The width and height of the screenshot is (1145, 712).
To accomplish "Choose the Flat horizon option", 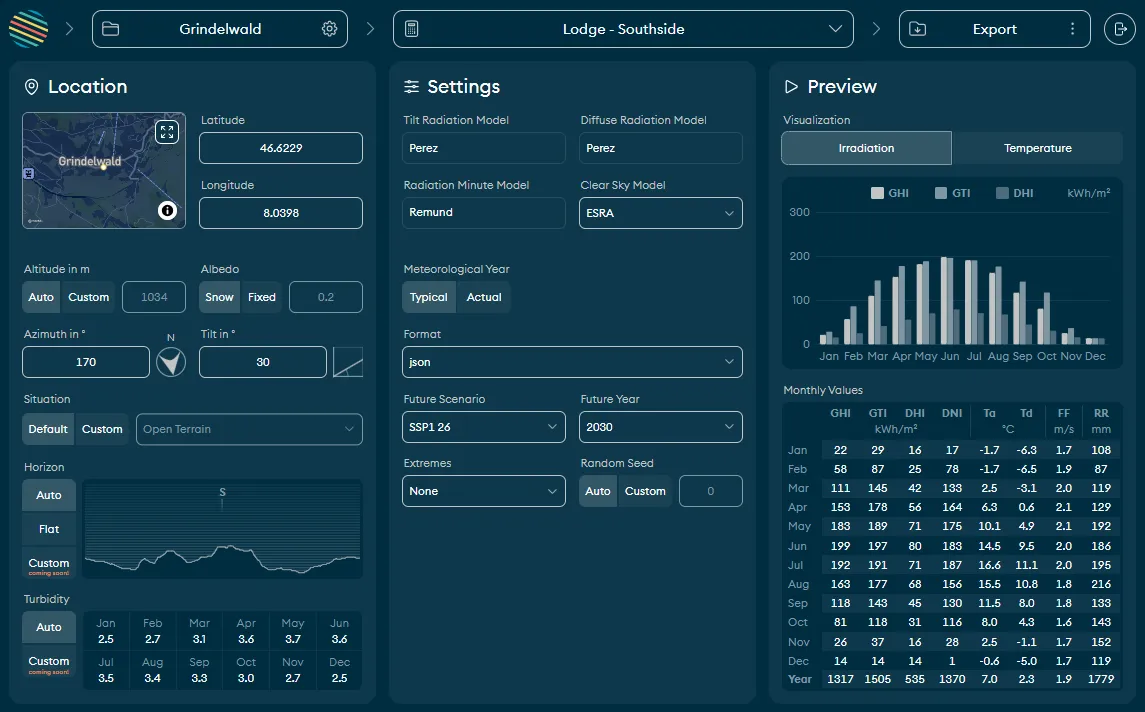I will [49, 529].
